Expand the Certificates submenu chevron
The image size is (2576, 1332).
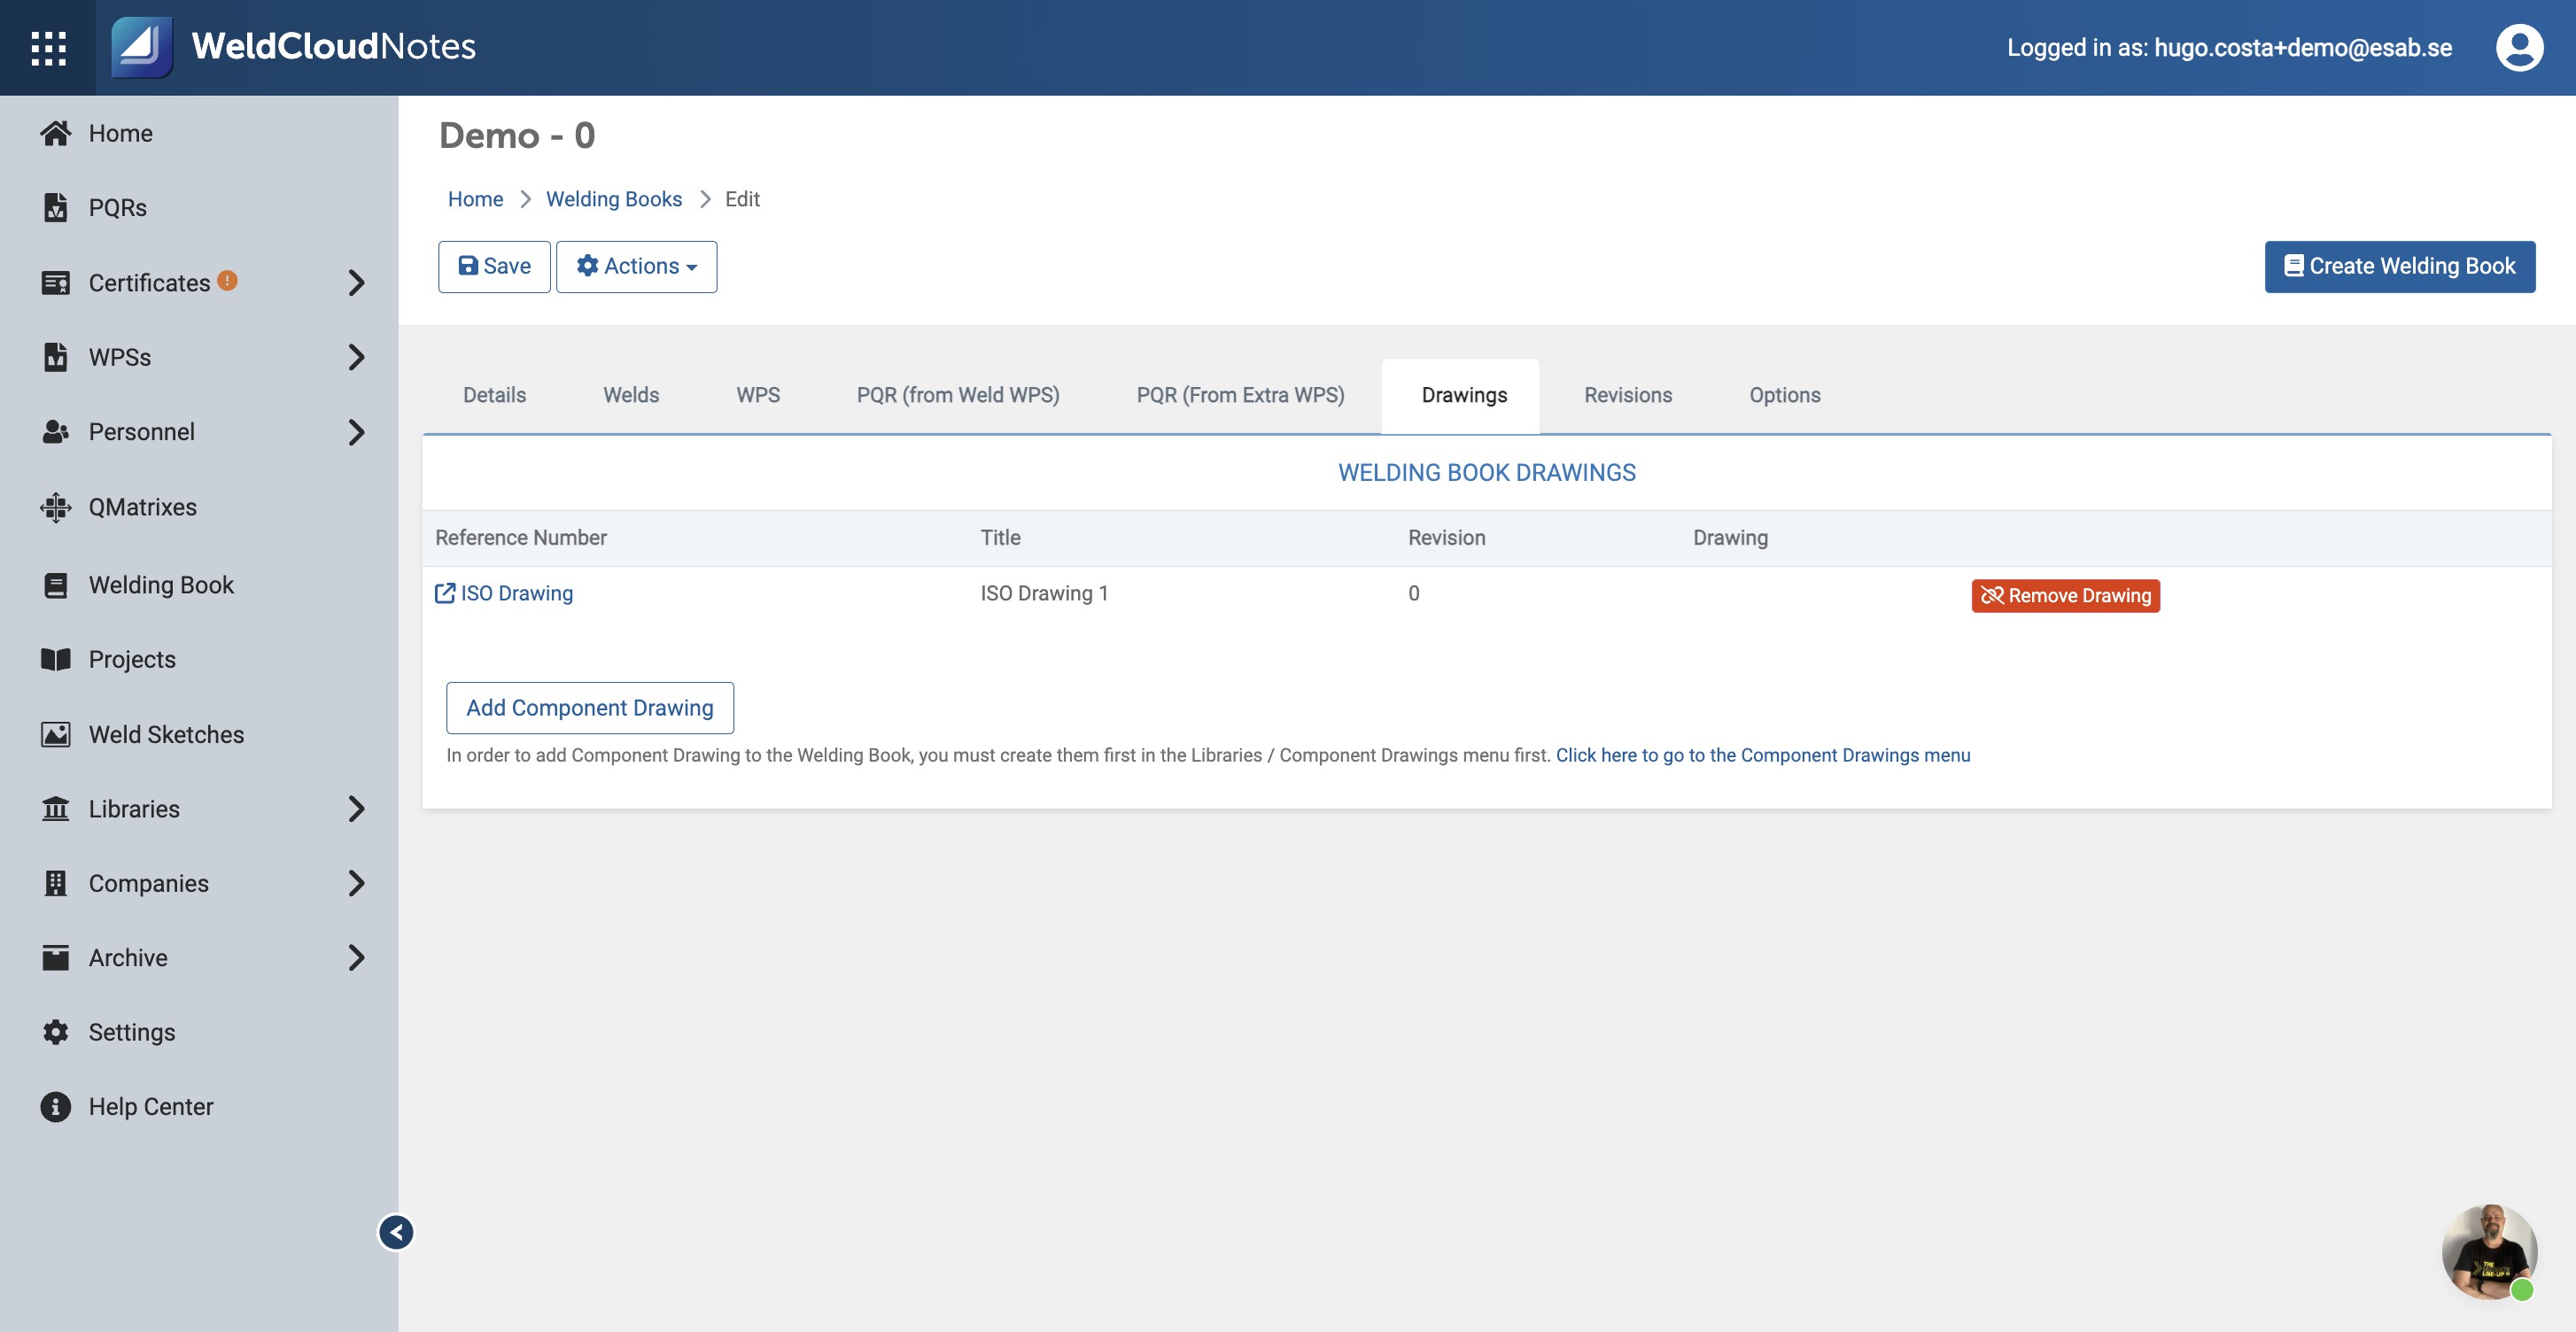(356, 283)
